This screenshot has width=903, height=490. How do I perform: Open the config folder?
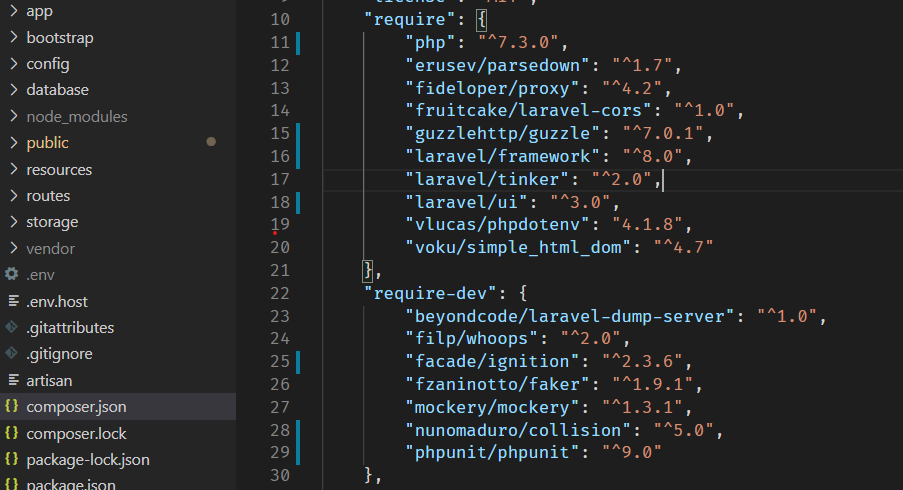click(x=48, y=64)
